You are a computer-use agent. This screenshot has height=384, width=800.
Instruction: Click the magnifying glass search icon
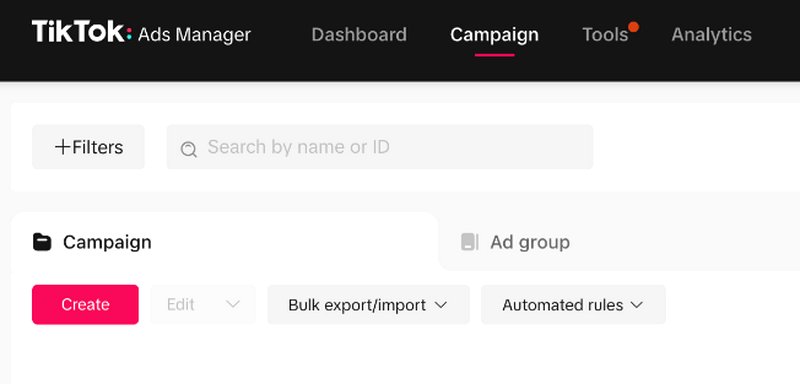[188, 149]
